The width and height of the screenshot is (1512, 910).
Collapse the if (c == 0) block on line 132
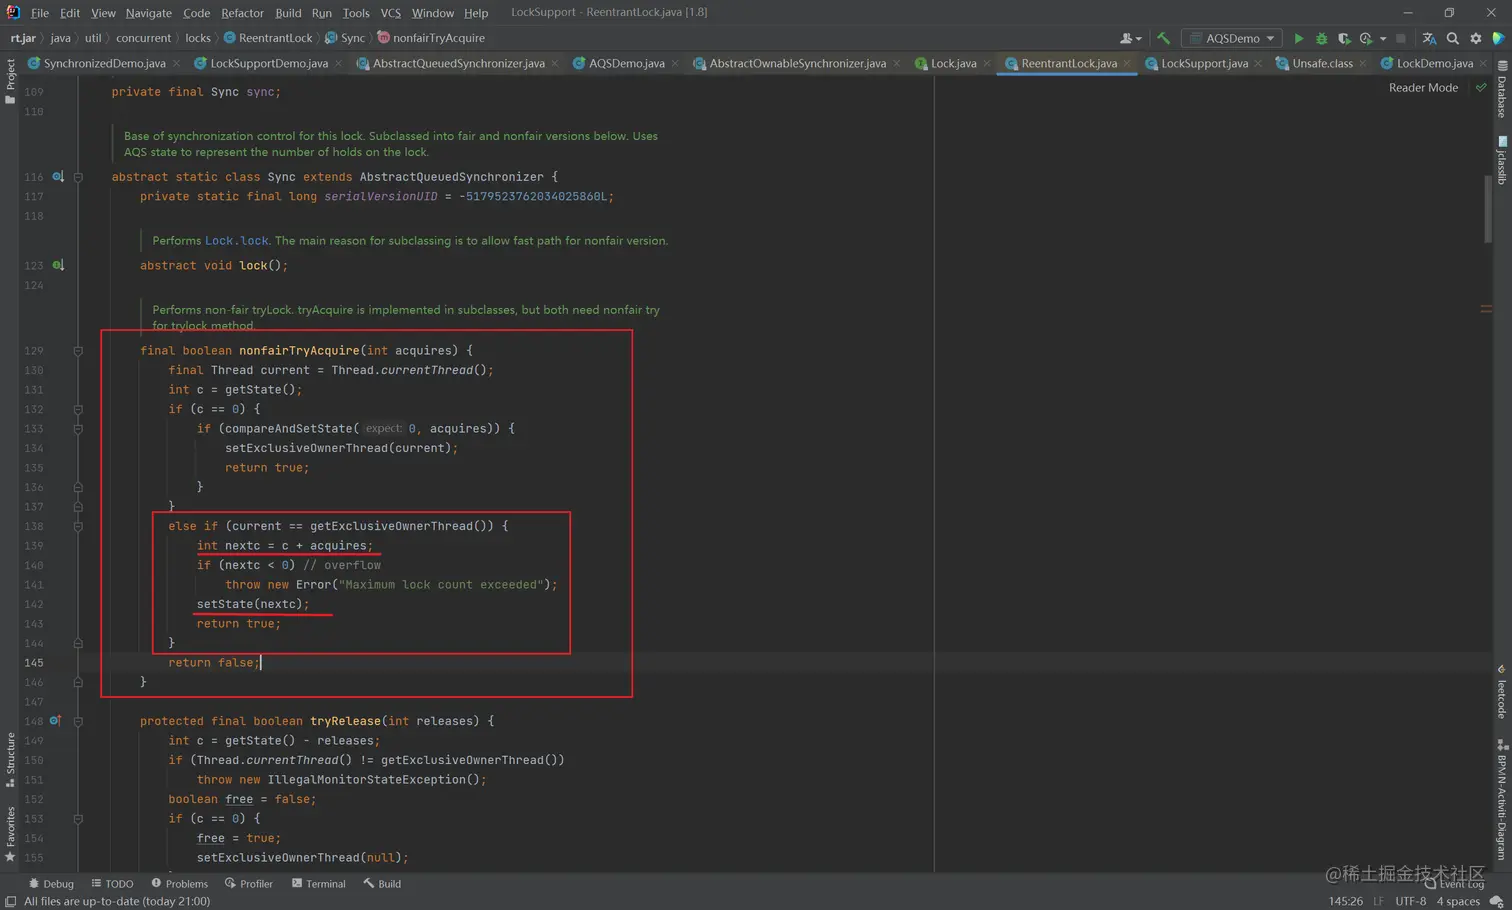point(78,410)
